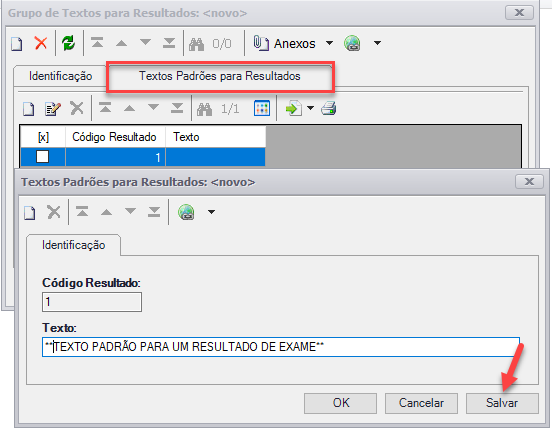Click green refresh arrows icon
Viewport: 552px width, 431px height.
(x=69, y=43)
